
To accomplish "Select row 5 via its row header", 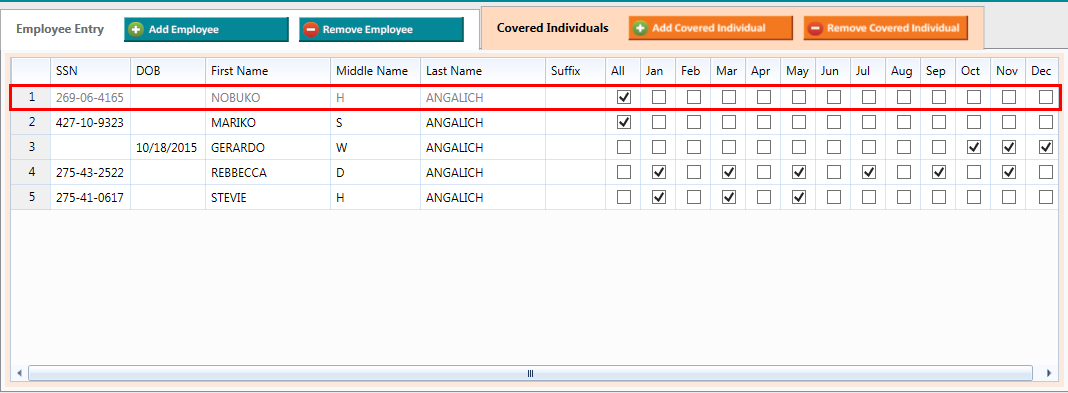I will tap(31, 197).
